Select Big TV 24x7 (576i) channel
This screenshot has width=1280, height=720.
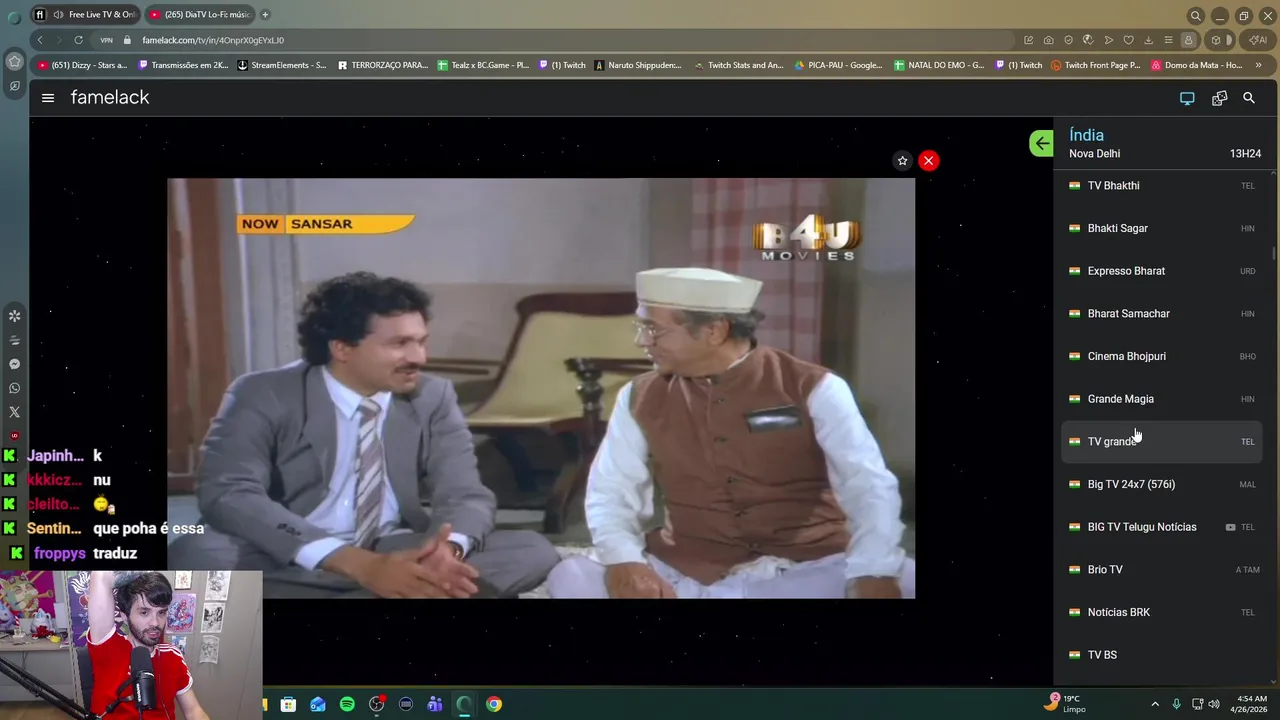1161,484
